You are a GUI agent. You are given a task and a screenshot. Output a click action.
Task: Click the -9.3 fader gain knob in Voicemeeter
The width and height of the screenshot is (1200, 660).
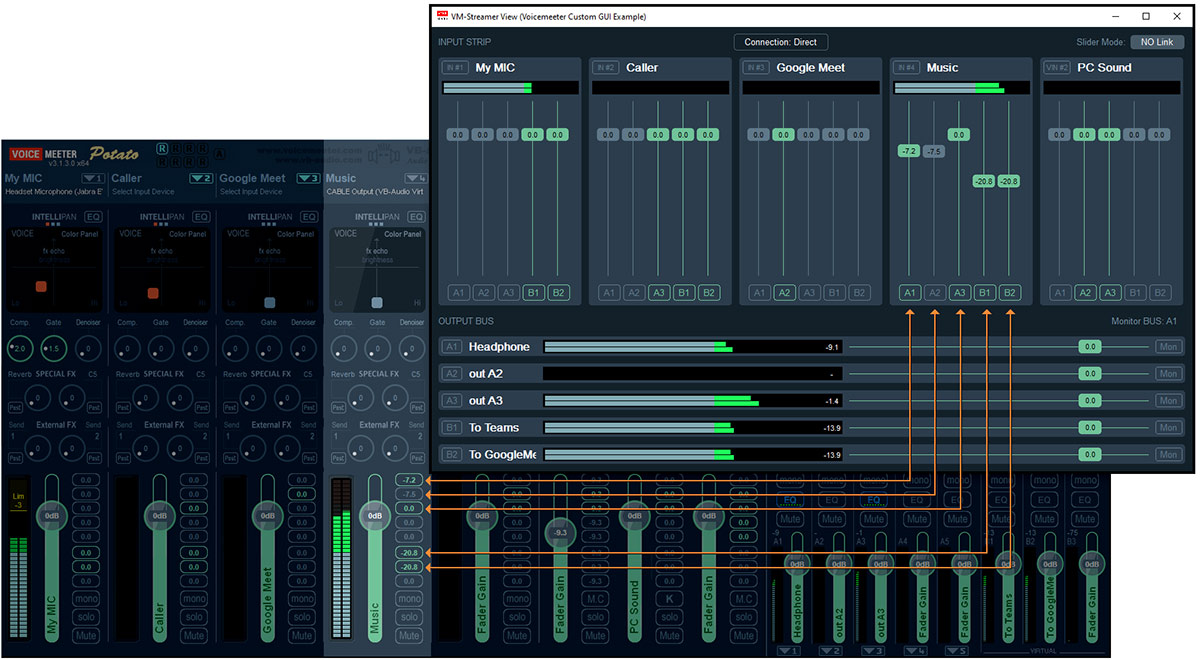click(x=560, y=534)
